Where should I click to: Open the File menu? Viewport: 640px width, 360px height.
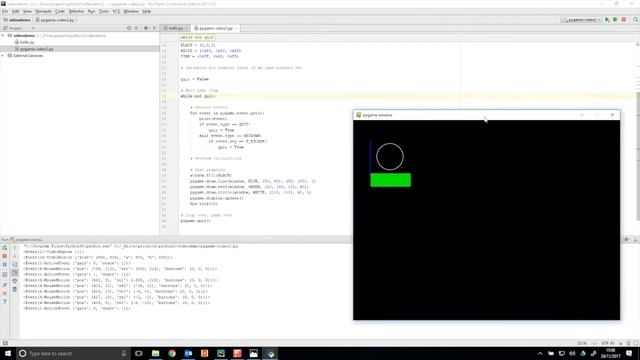5,11
